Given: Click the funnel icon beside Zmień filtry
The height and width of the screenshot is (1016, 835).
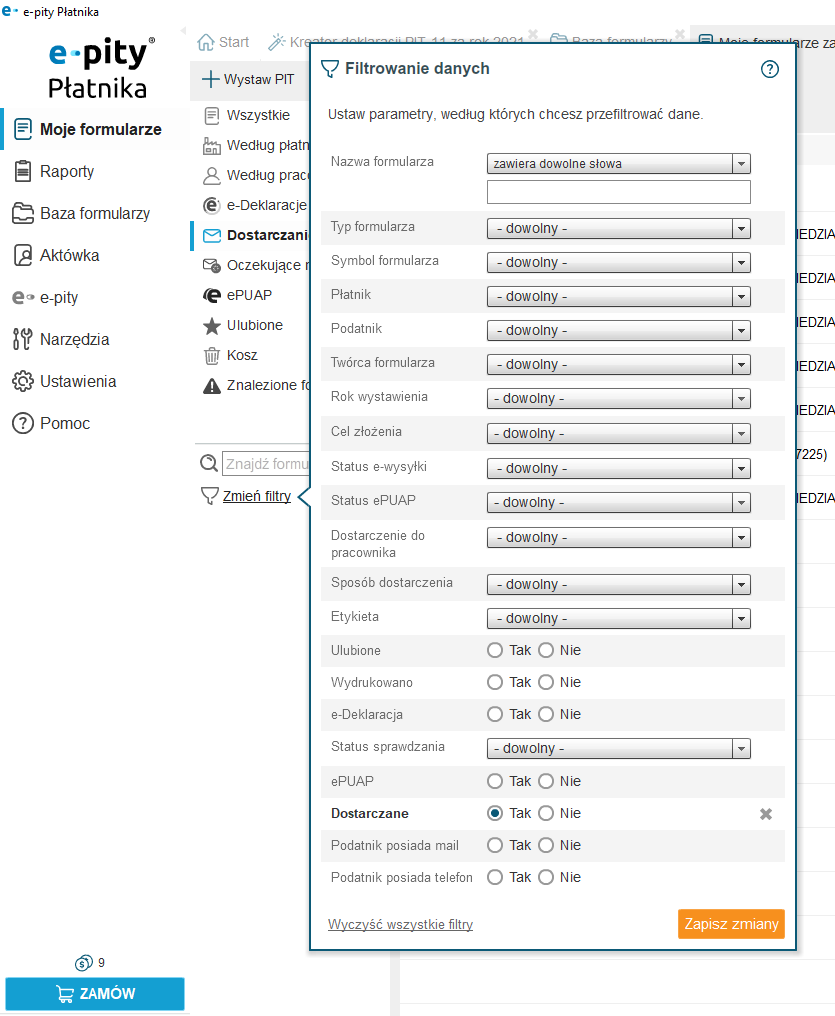Looking at the screenshot, I should [210, 496].
